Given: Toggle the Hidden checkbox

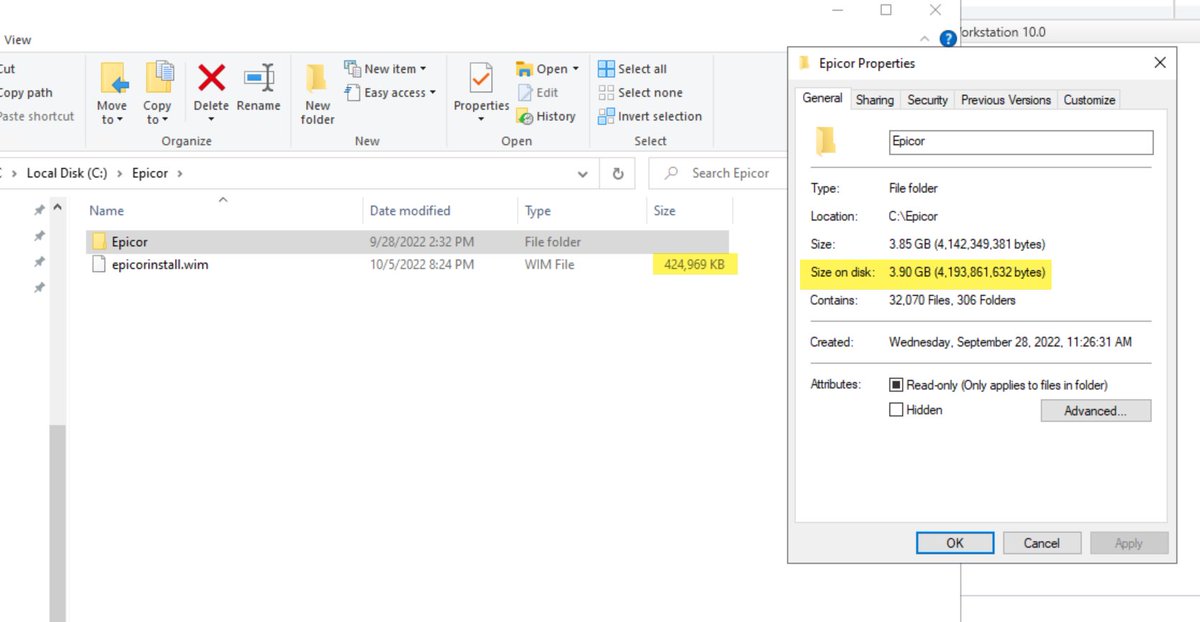Looking at the screenshot, I should [x=896, y=410].
